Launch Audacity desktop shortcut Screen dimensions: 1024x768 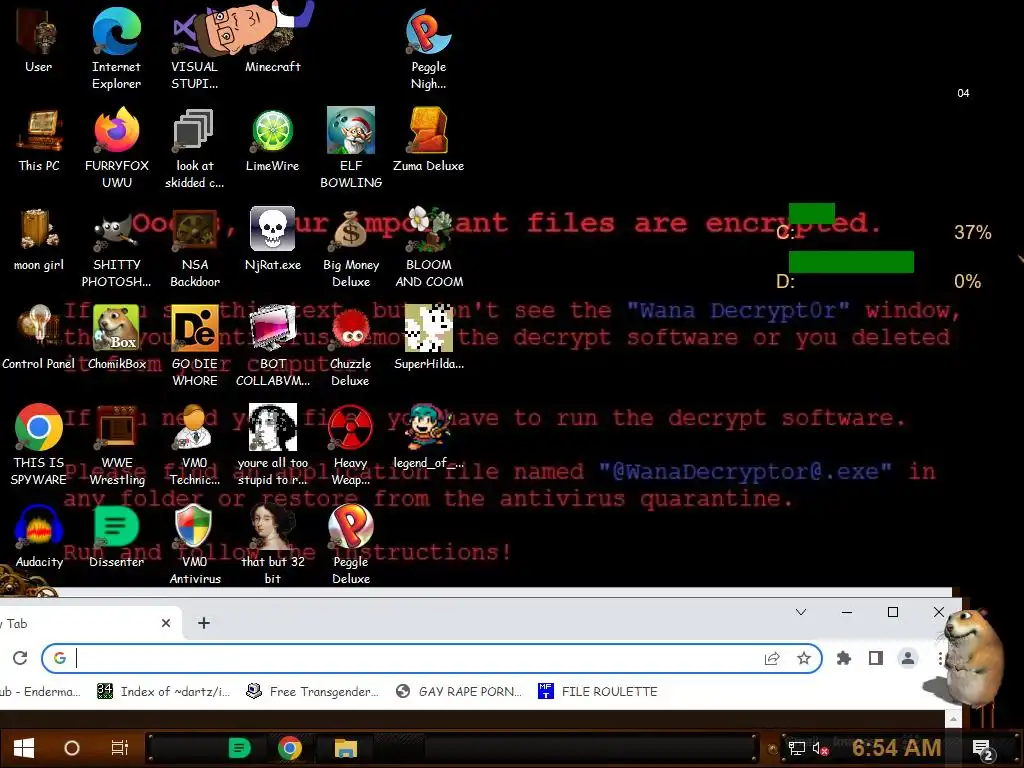coord(39,536)
